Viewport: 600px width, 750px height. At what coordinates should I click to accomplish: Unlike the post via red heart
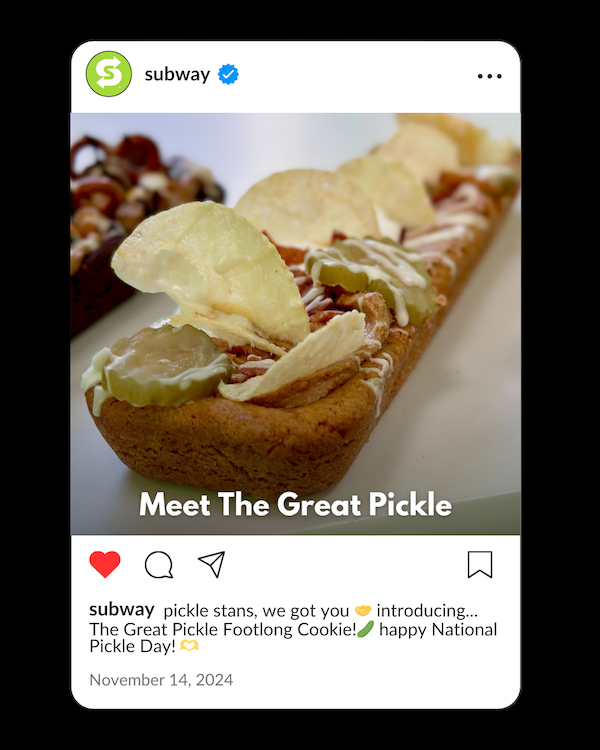pos(105,564)
